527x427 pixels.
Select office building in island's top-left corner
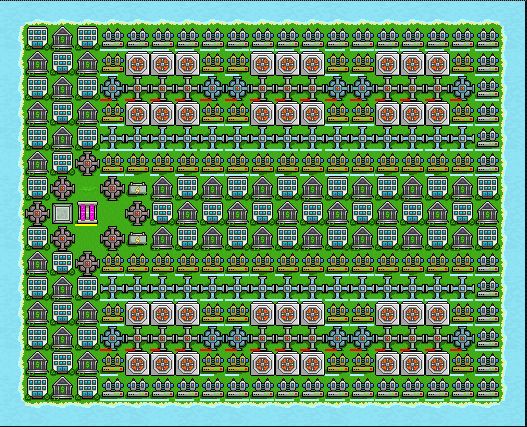pos(37,38)
